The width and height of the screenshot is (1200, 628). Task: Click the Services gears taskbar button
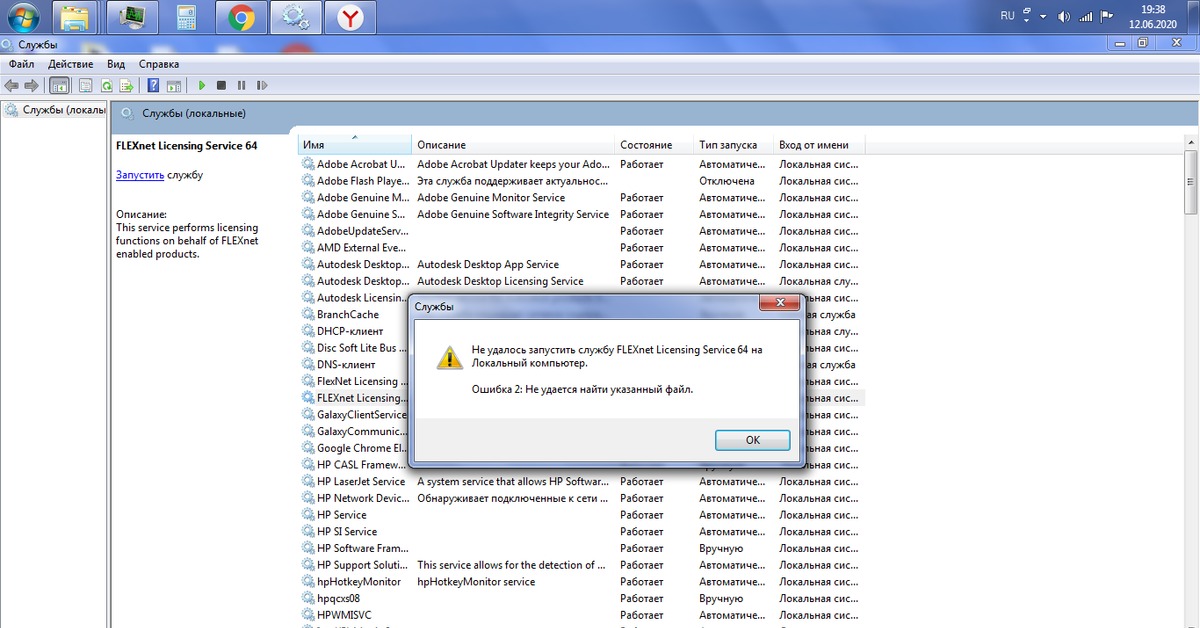pos(295,17)
